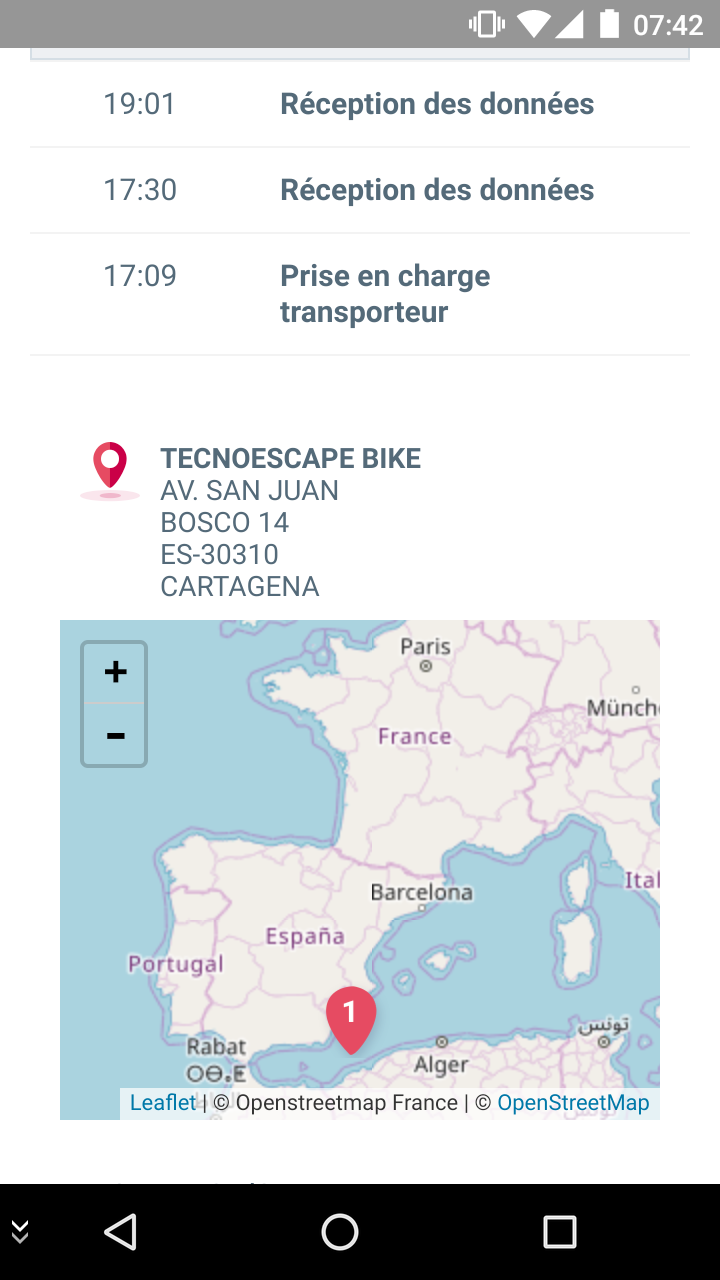The image size is (720, 1280).
Task: Open the Leaflet attribution link
Action: tap(163, 1103)
